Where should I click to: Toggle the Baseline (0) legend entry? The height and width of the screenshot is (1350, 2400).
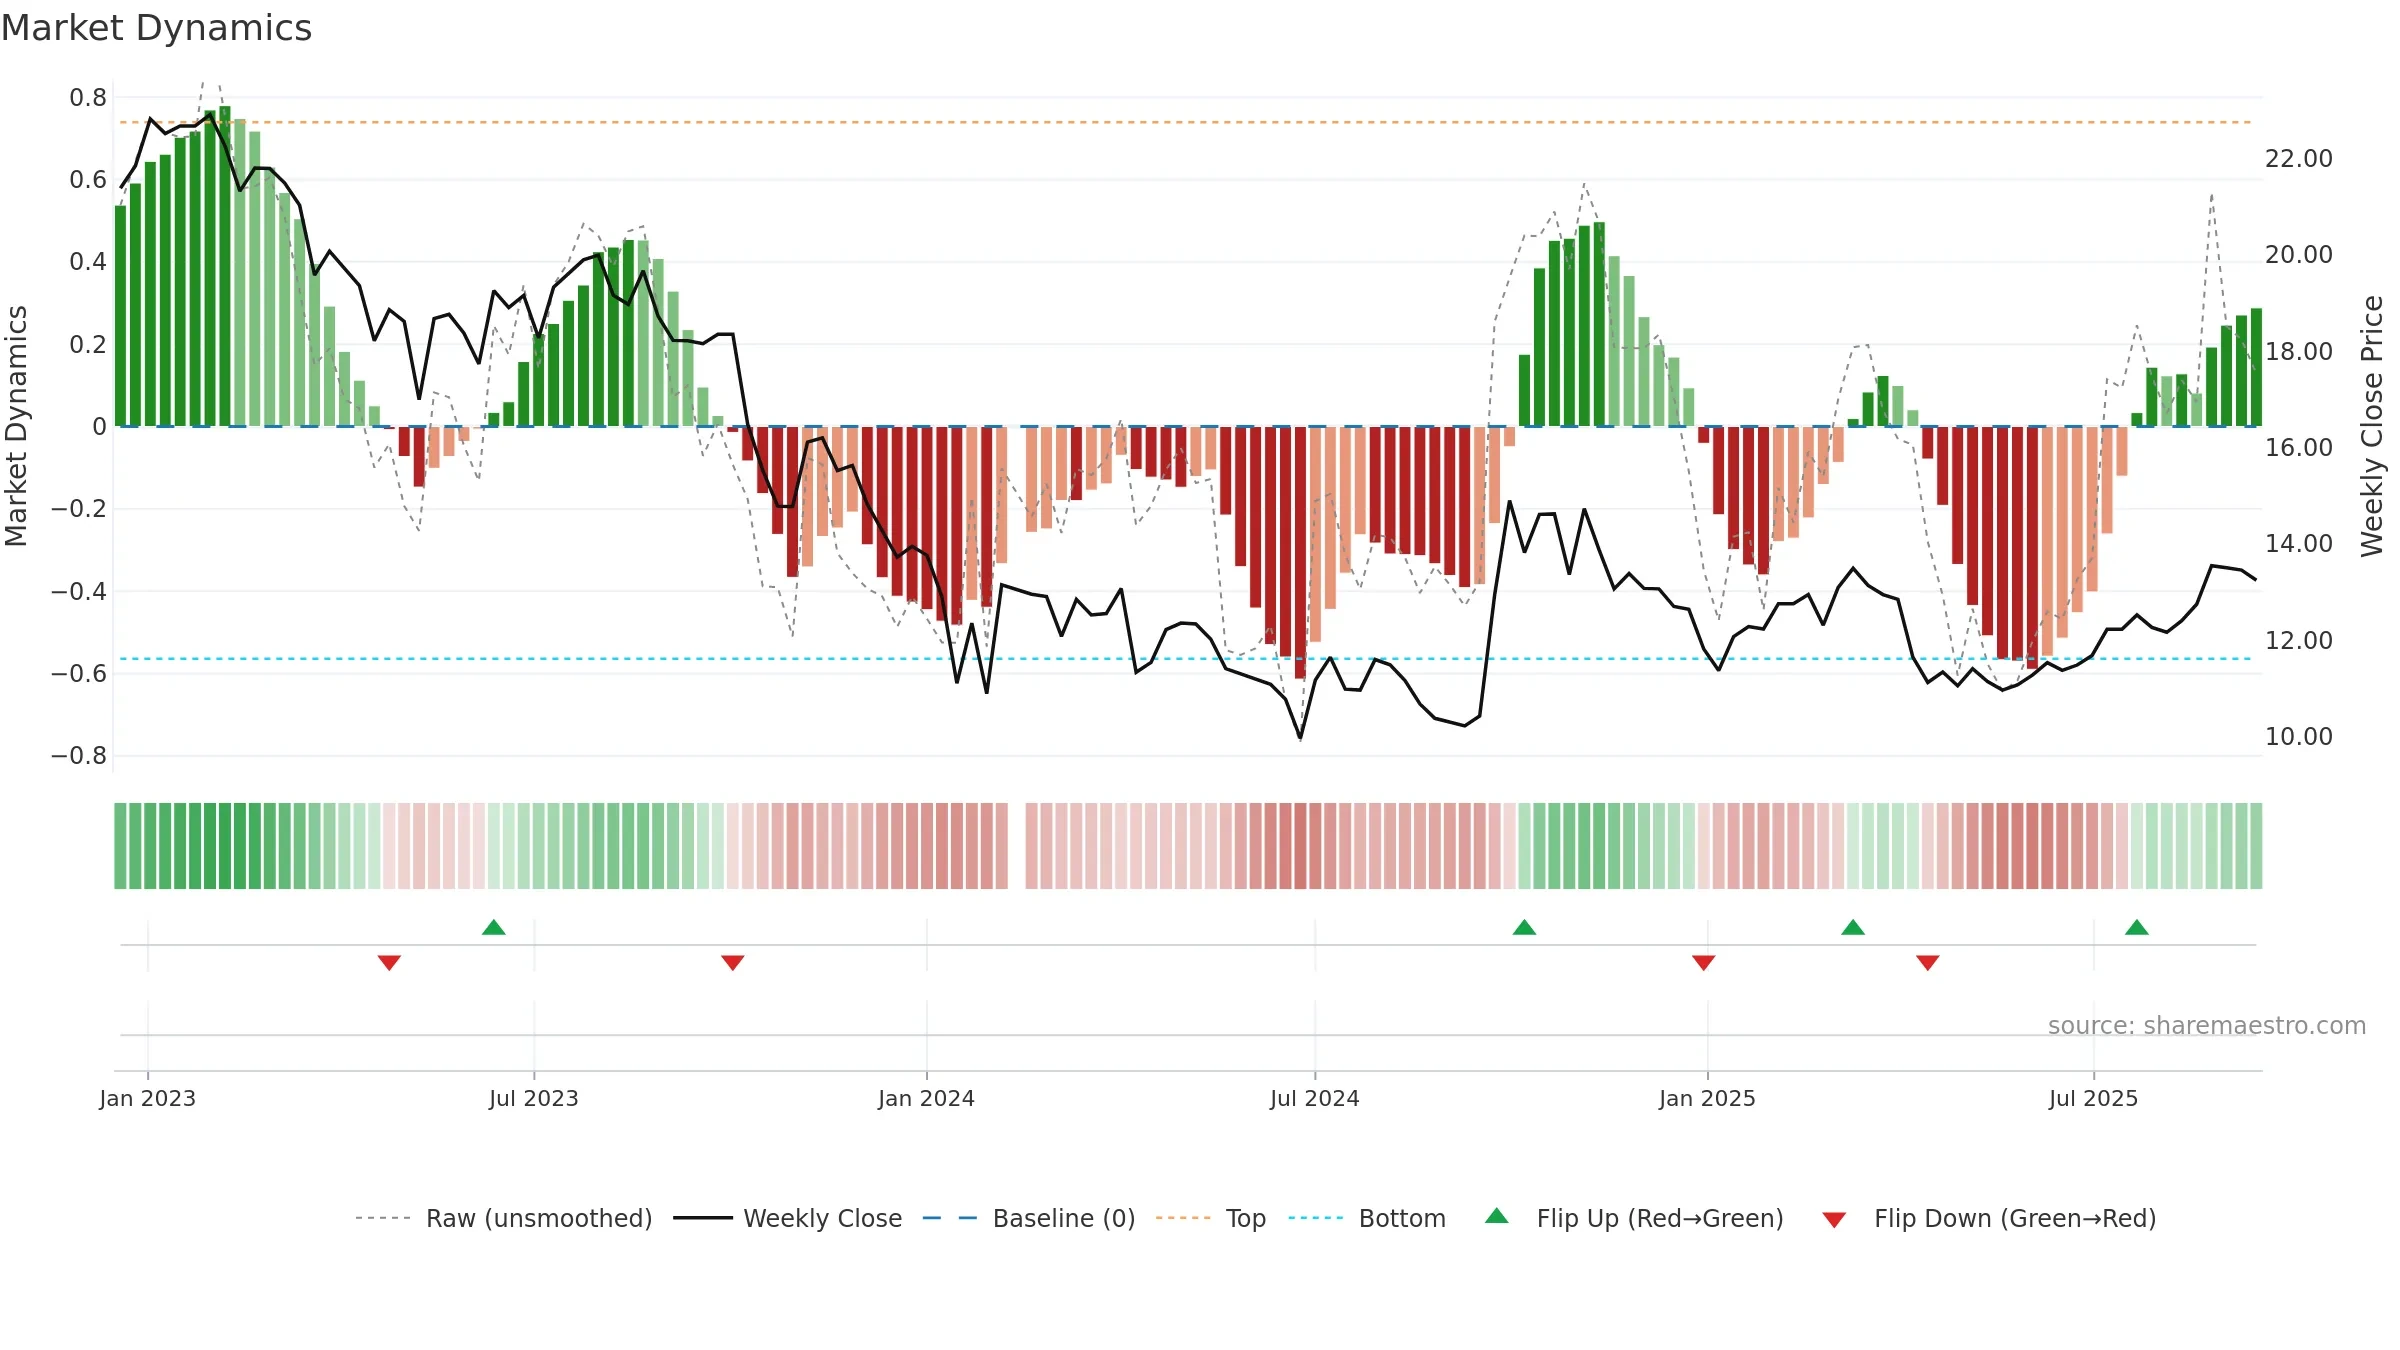click(1029, 1218)
